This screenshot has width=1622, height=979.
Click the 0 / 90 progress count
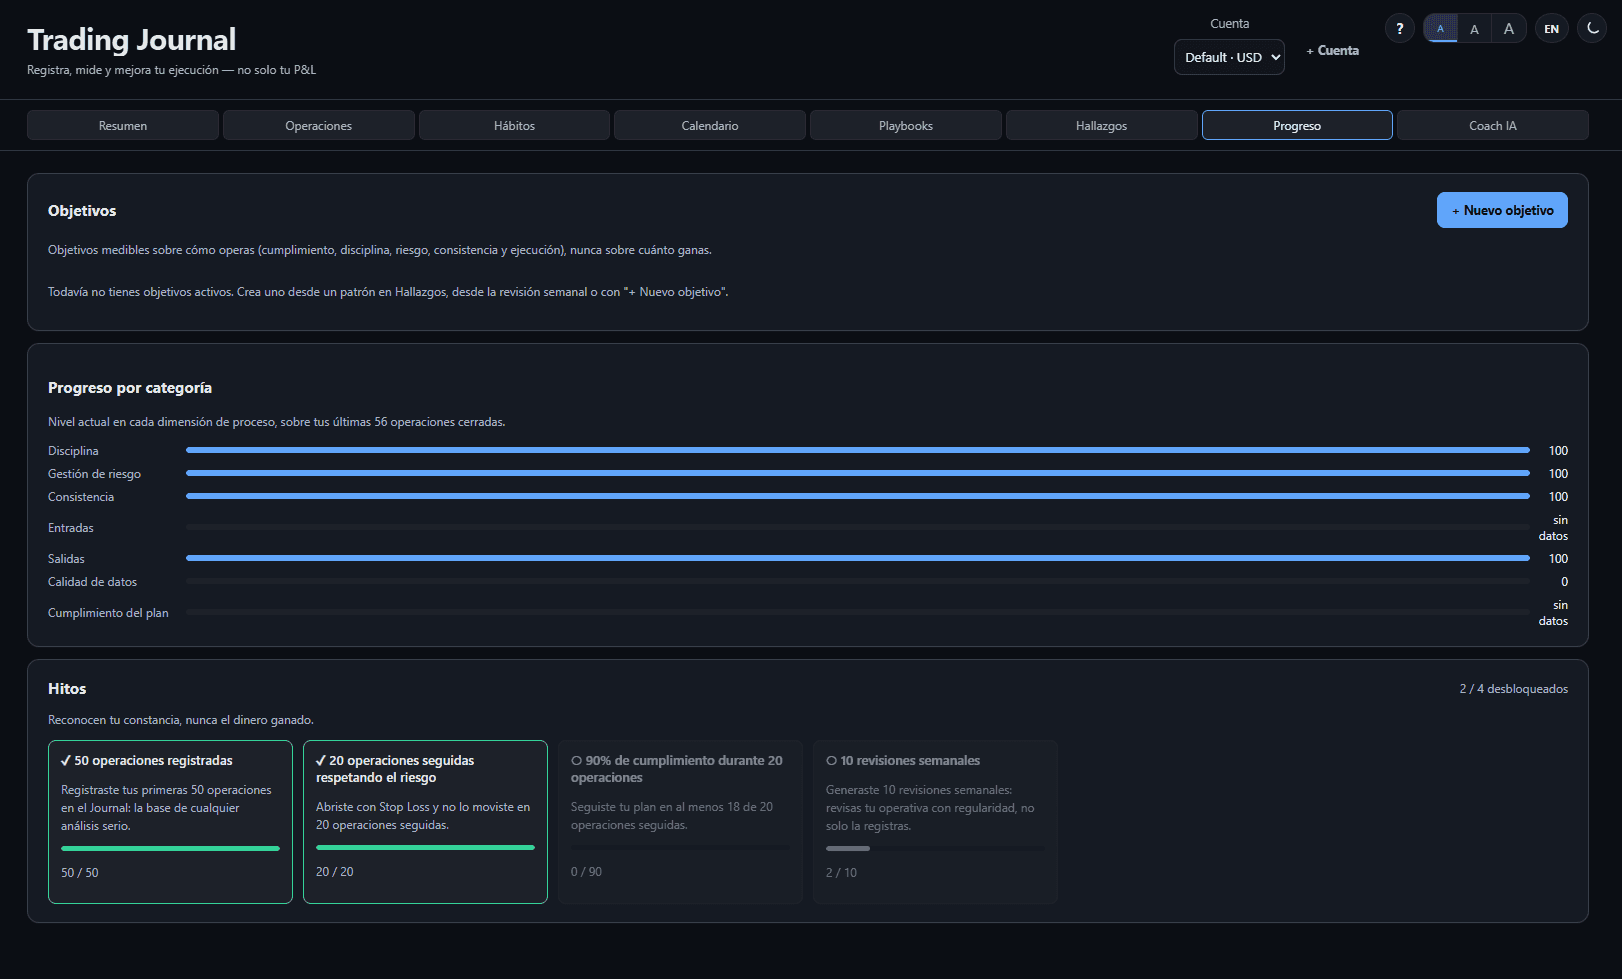[586, 872]
